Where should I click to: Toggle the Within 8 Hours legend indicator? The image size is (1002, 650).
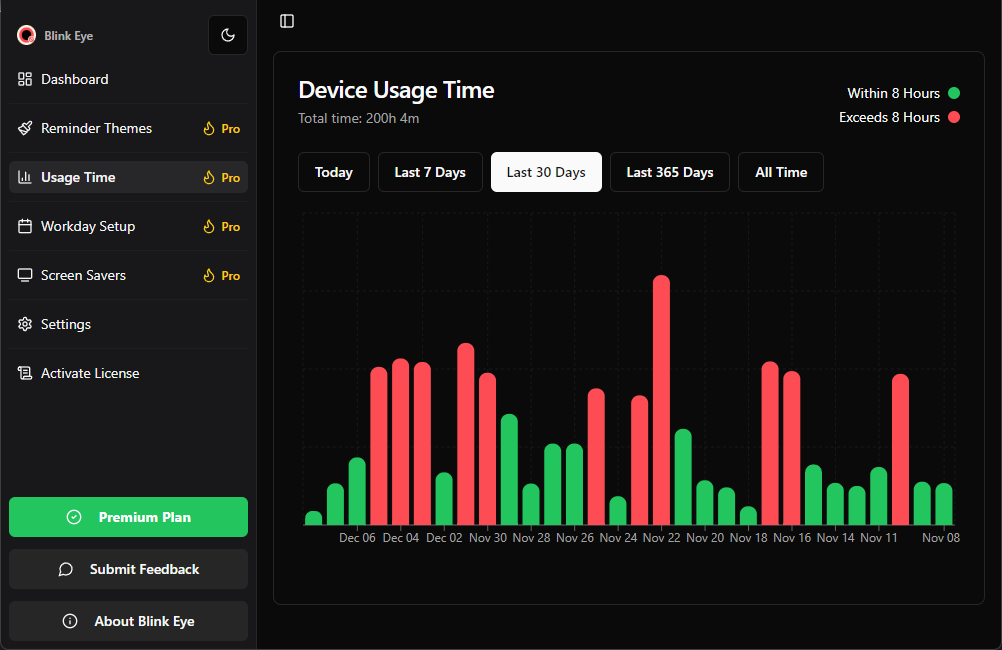point(953,93)
